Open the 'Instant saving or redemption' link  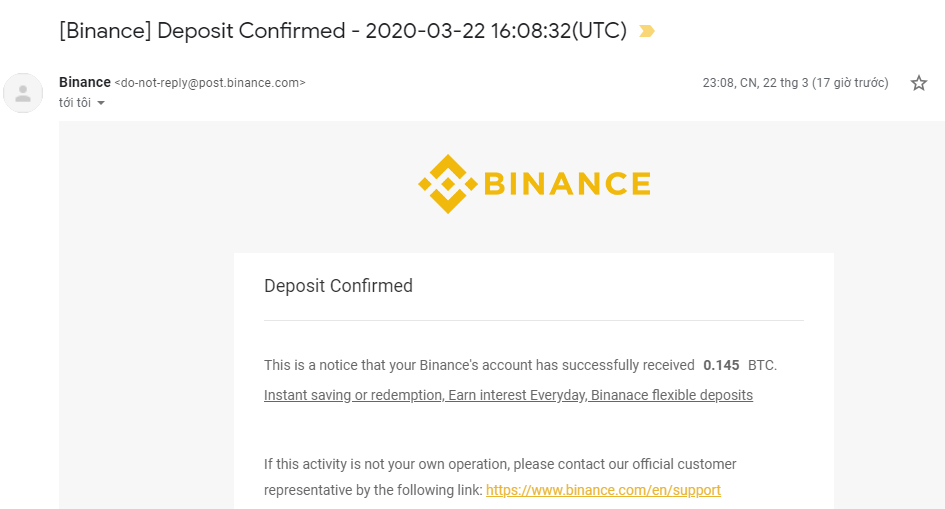[x=508, y=395]
